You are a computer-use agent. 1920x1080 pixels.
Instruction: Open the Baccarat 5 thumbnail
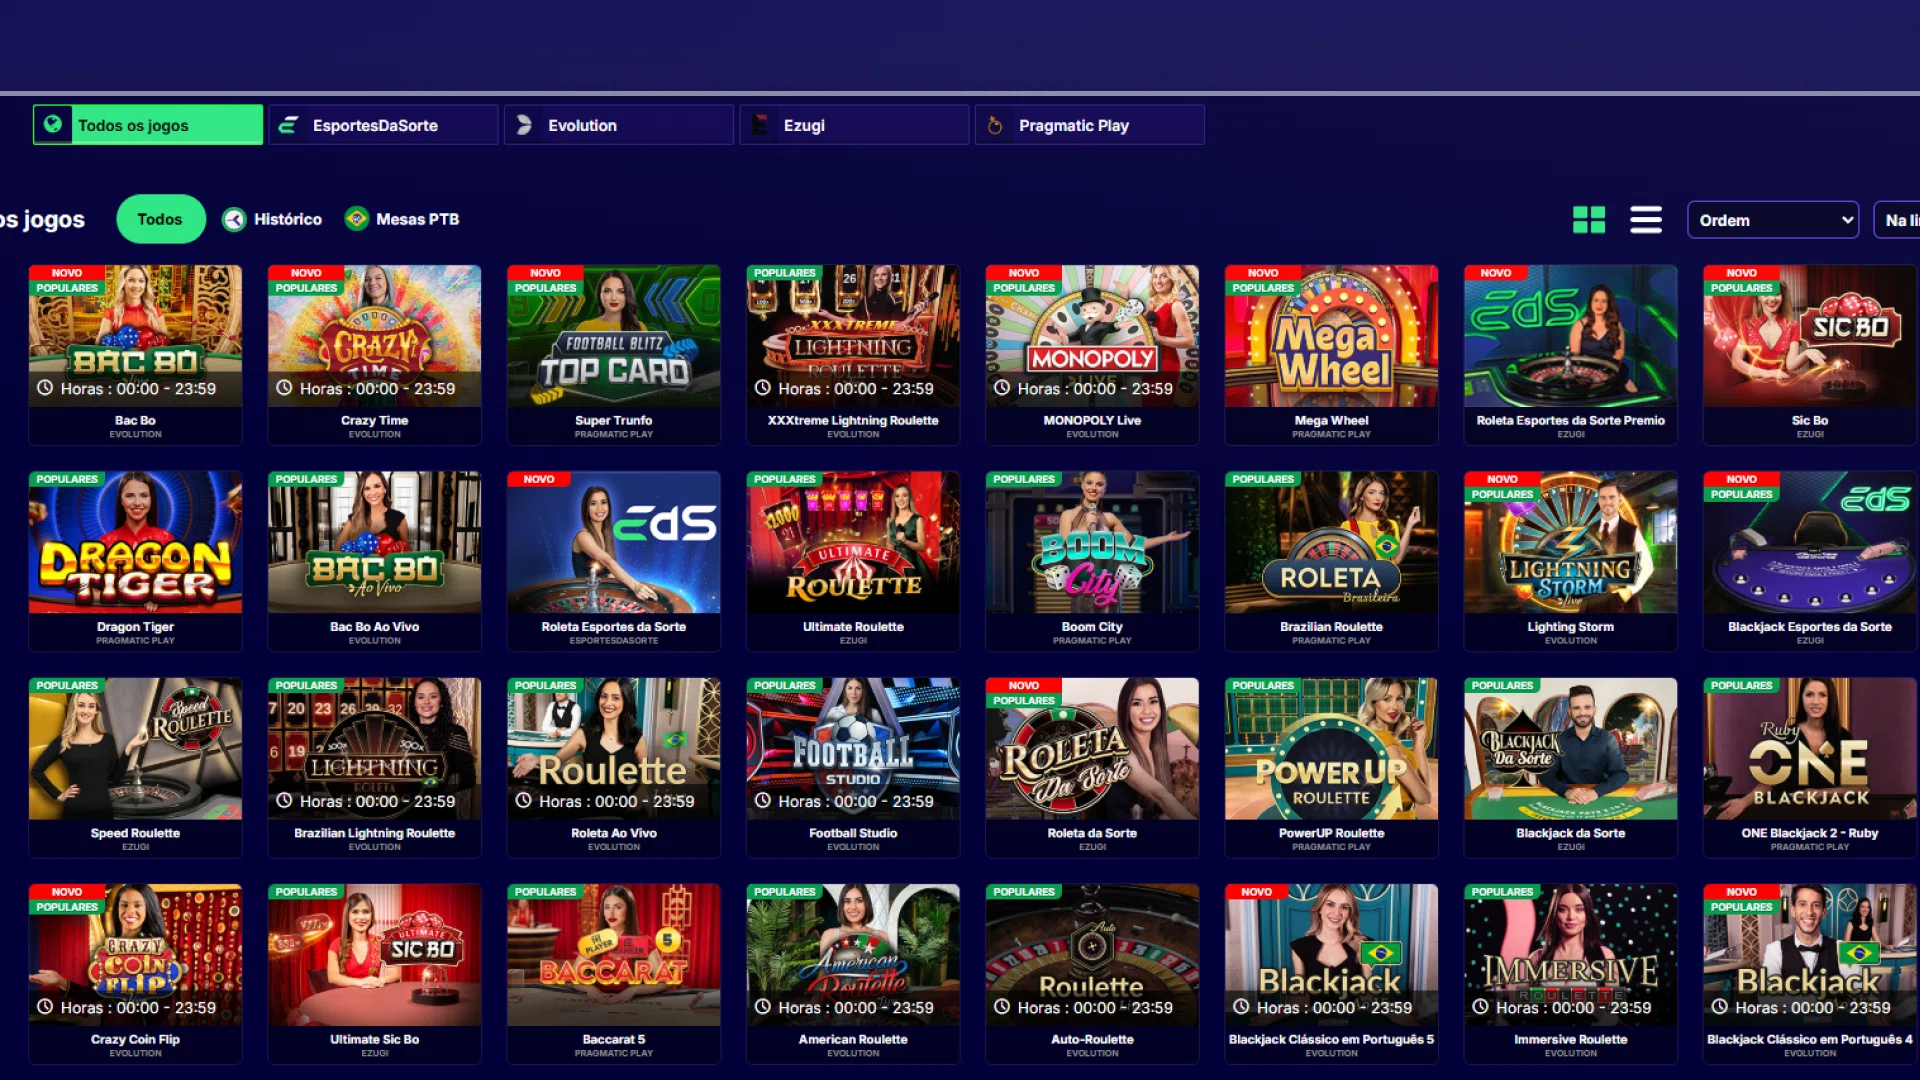click(614, 955)
